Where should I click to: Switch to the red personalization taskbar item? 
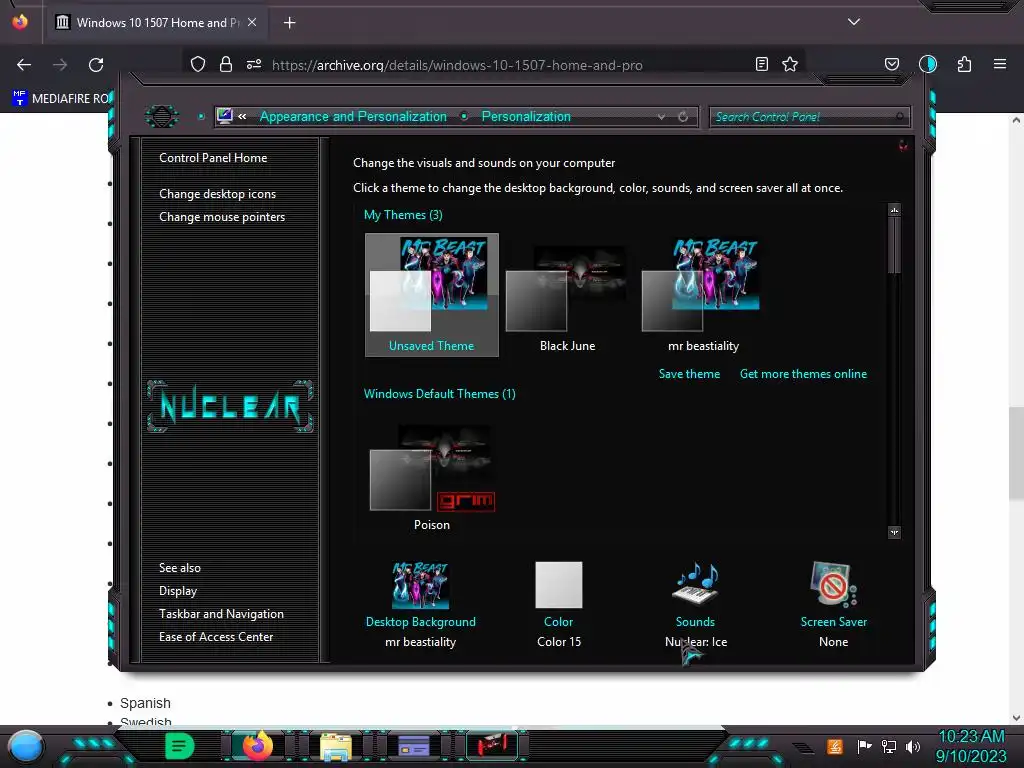point(492,745)
